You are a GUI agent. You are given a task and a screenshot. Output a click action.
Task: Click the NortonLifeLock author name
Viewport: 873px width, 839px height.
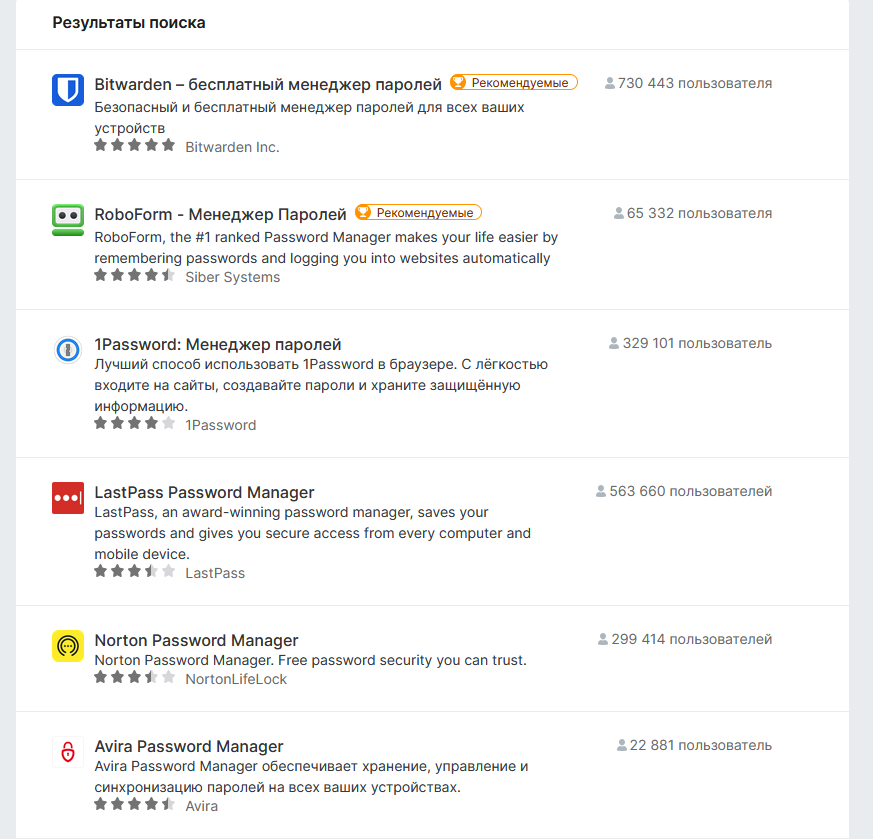pyautogui.click(x=236, y=679)
